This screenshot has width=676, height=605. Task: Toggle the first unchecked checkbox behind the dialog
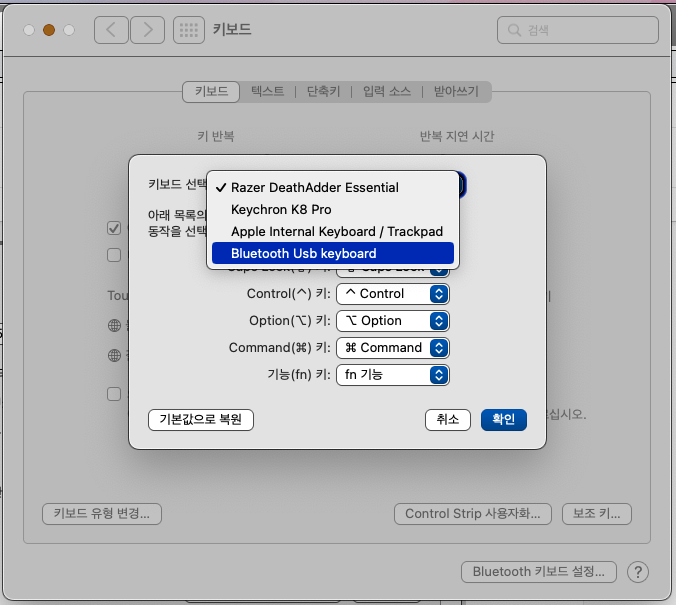[114, 255]
